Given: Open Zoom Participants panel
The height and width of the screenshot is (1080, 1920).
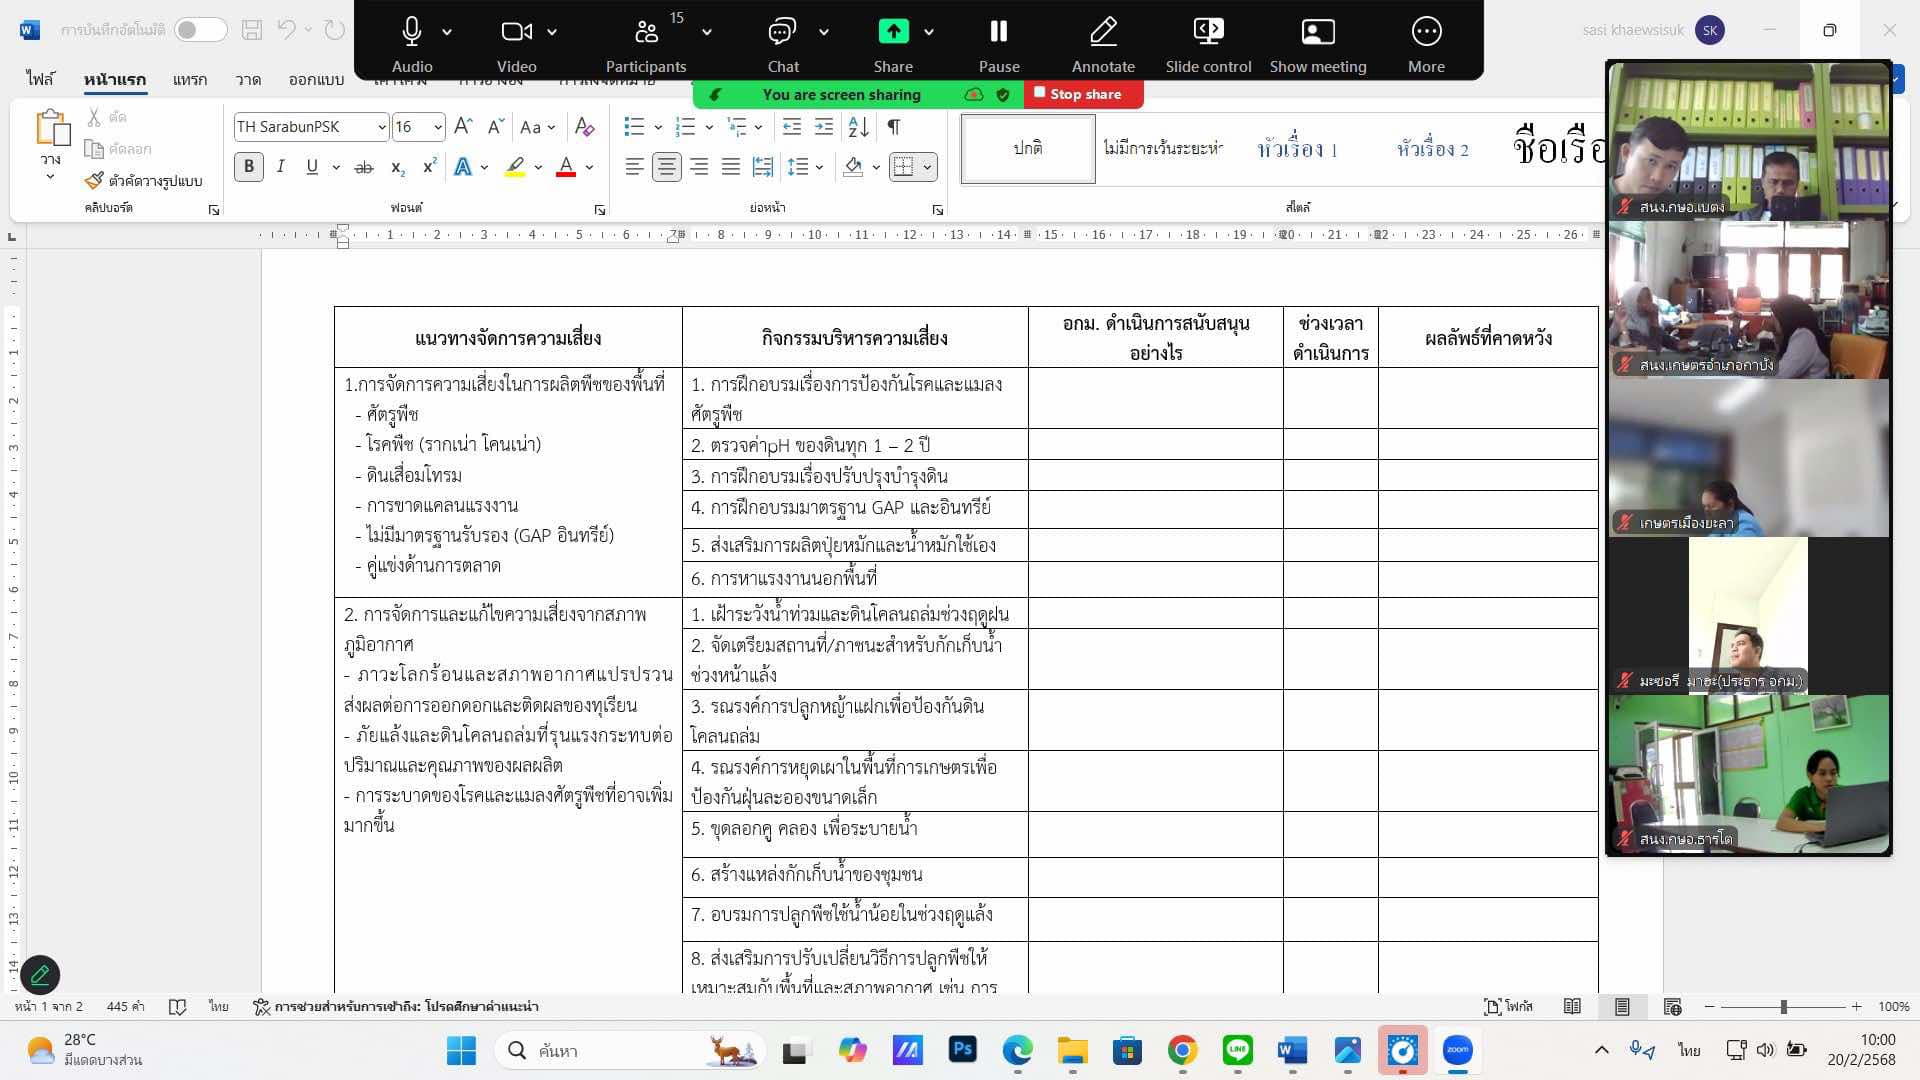Looking at the screenshot, I should click(646, 44).
